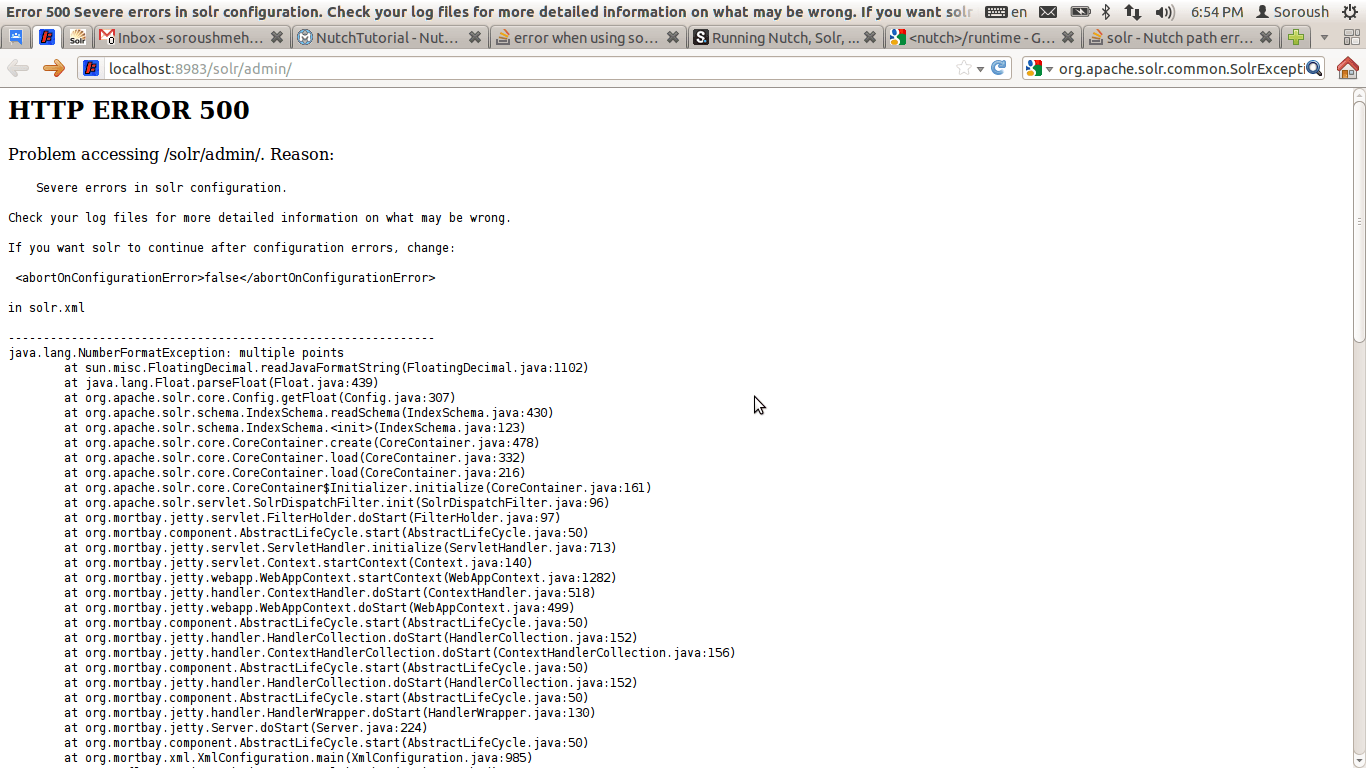Viewport: 1366px width, 768px height.
Task: Click the IndexSchema.readSchema stack trace line
Action: pos(309,413)
